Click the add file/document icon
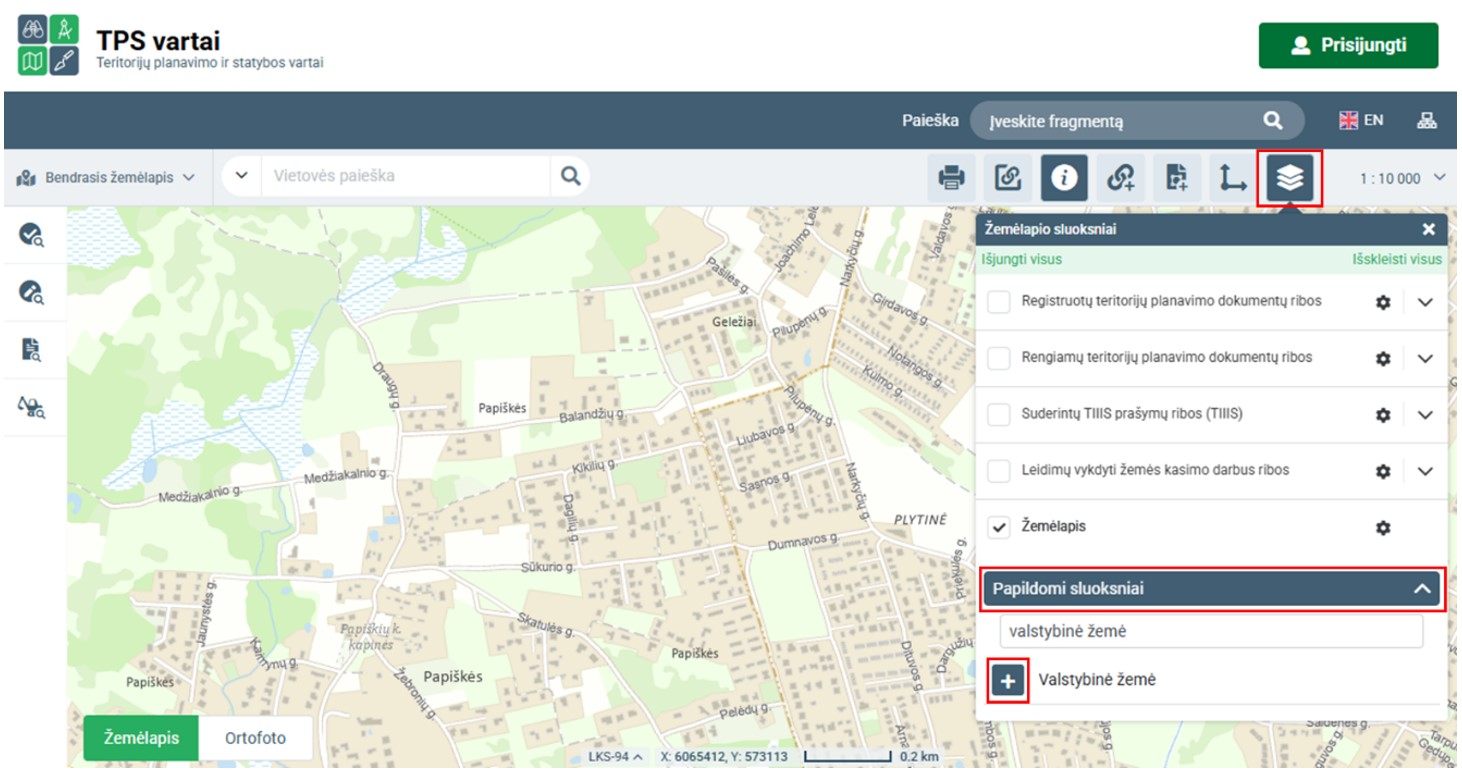The height and width of the screenshot is (777, 1462). point(1176,179)
